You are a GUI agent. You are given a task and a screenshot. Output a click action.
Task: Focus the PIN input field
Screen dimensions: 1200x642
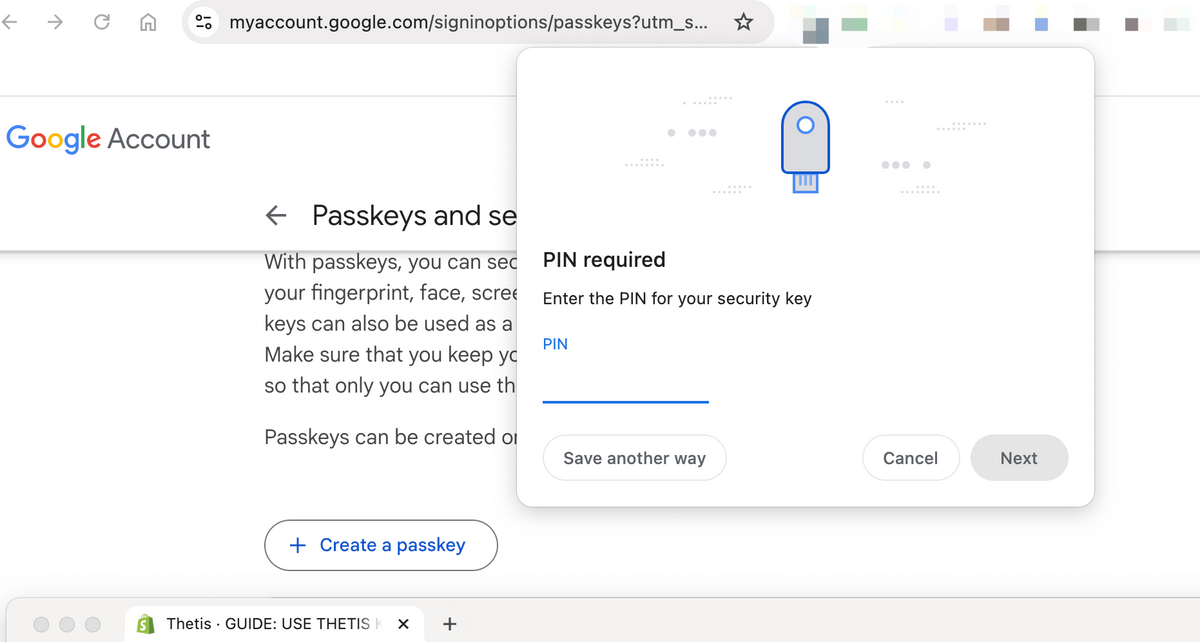click(625, 384)
